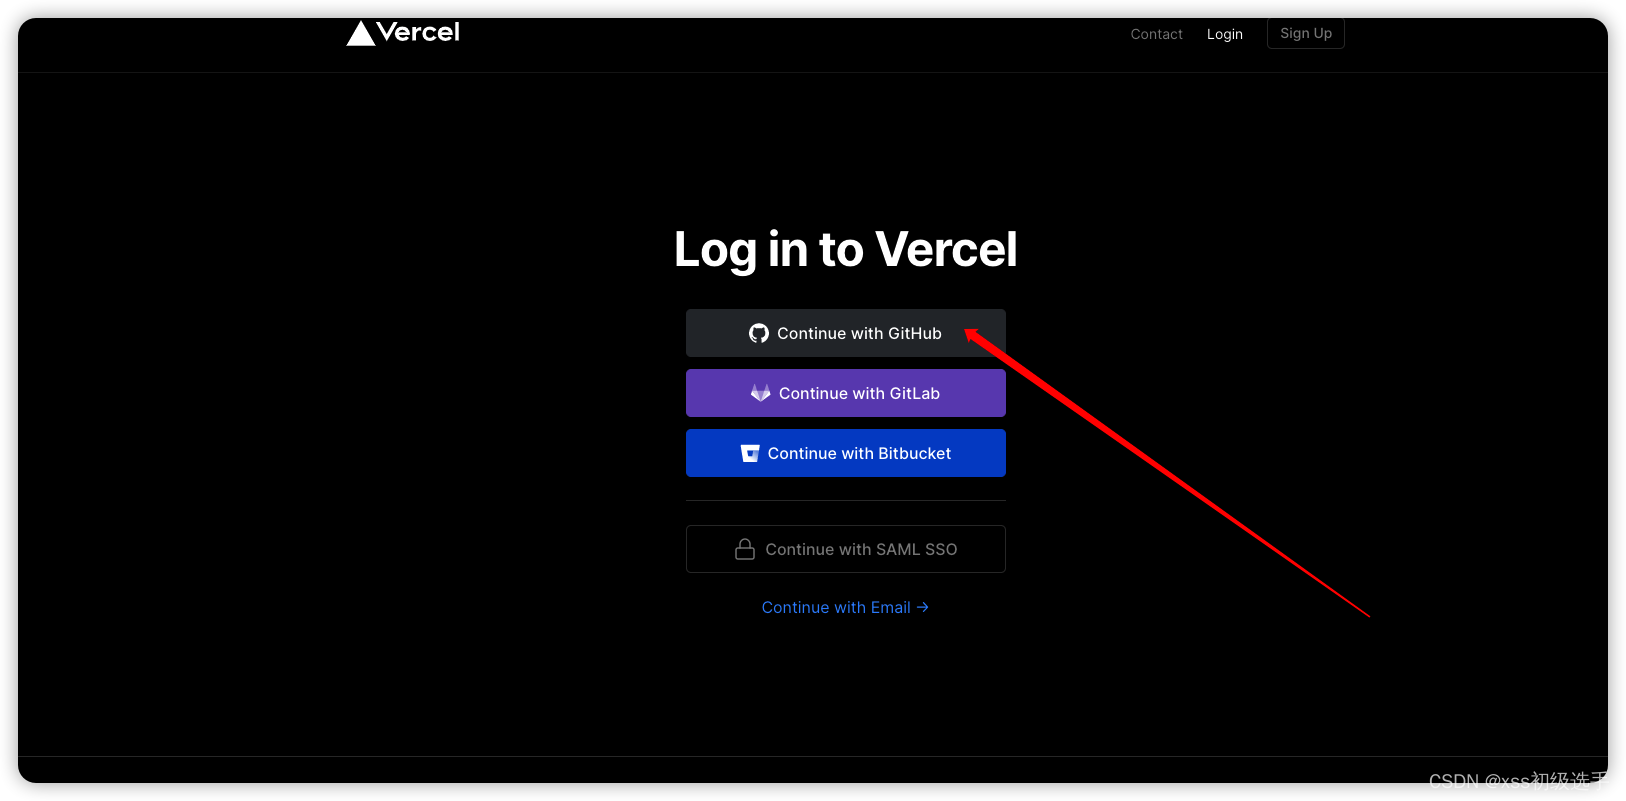Click the Sign Up button
This screenshot has width=1626, height=801.
(x=1305, y=32)
